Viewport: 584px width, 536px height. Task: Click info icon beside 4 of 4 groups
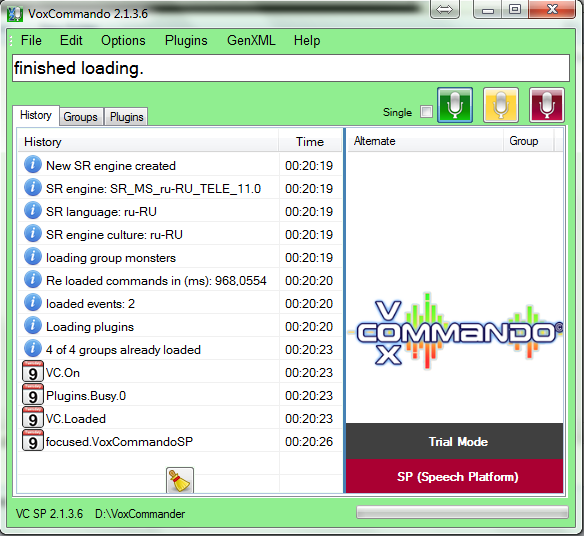click(x=33, y=349)
